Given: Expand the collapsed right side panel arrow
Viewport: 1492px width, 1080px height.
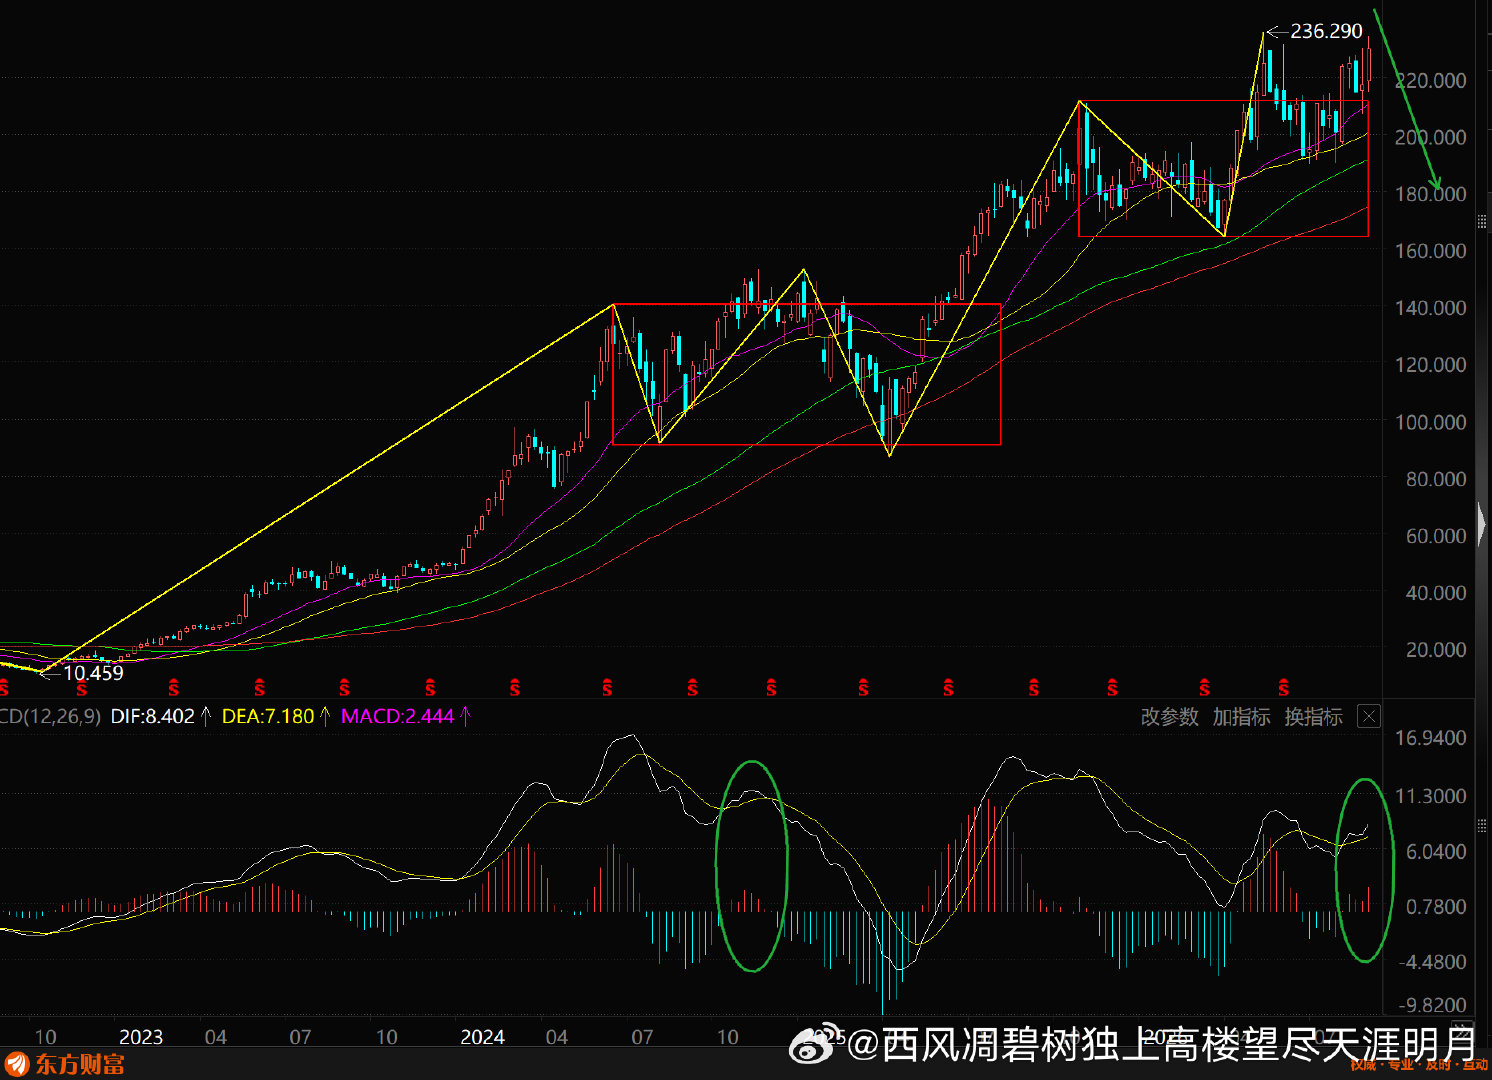Looking at the screenshot, I should [x=1482, y=524].
